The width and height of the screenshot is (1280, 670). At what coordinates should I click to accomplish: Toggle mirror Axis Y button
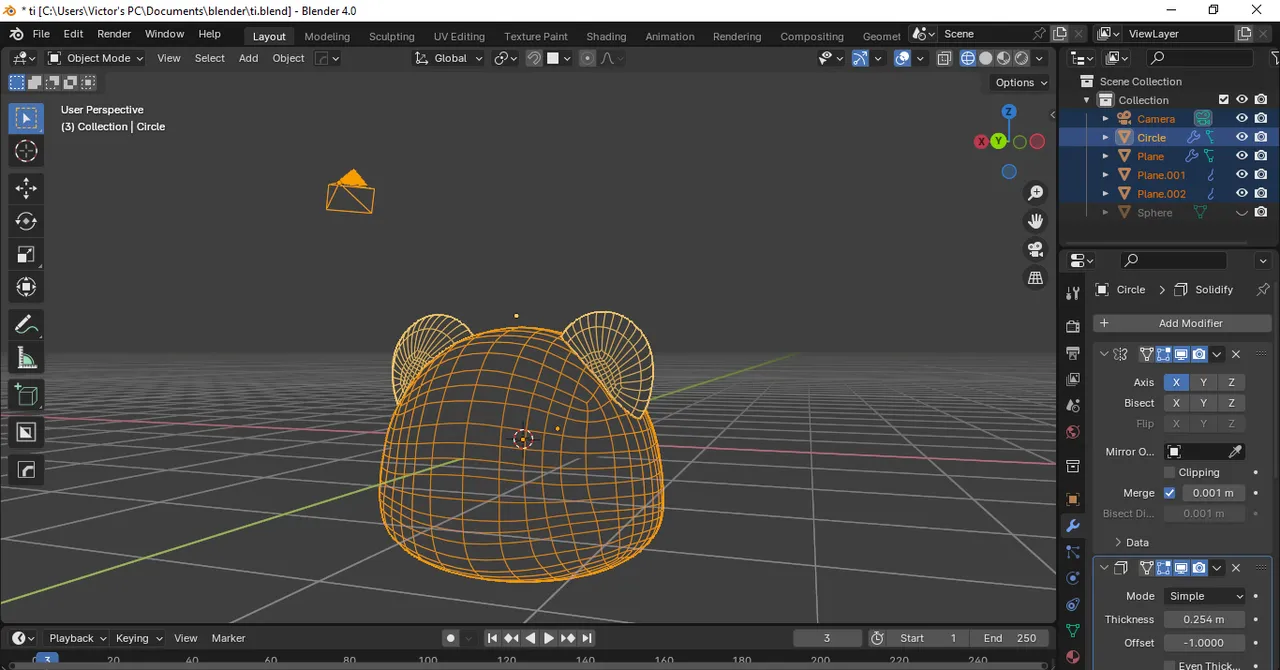pyautogui.click(x=1204, y=382)
